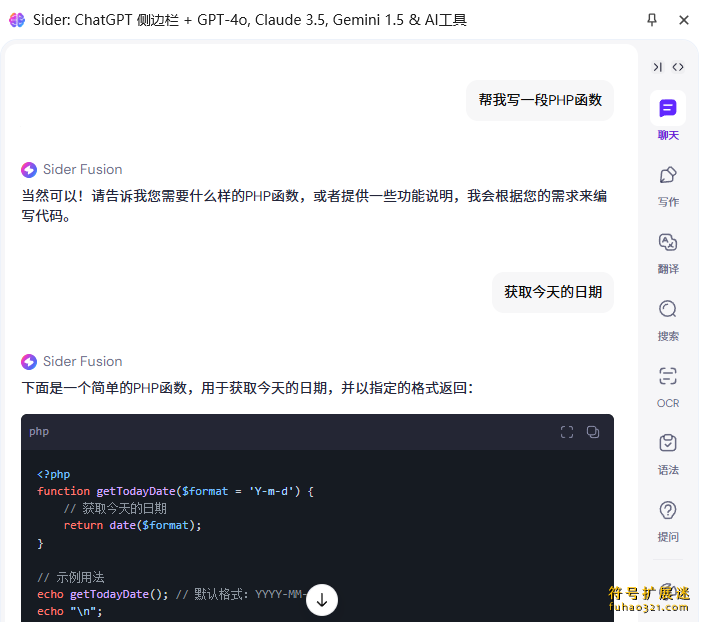Open the Grammar (语法) checker

pos(668,443)
